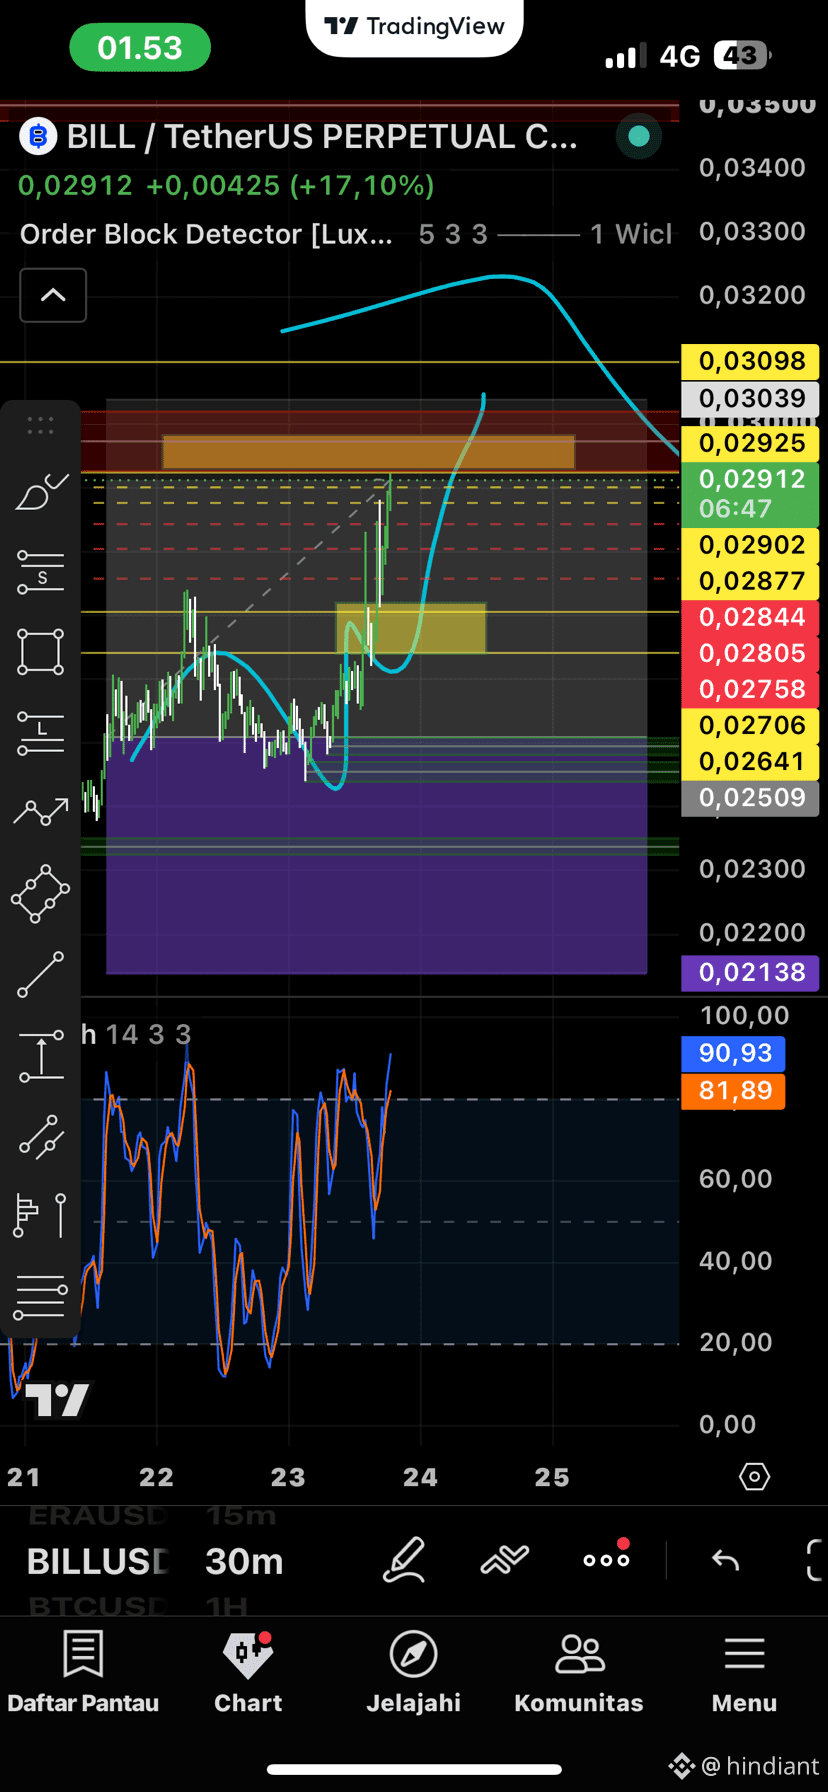Tap the green 01.53 time pill
The width and height of the screenshot is (828, 1792).
pos(140,48)
